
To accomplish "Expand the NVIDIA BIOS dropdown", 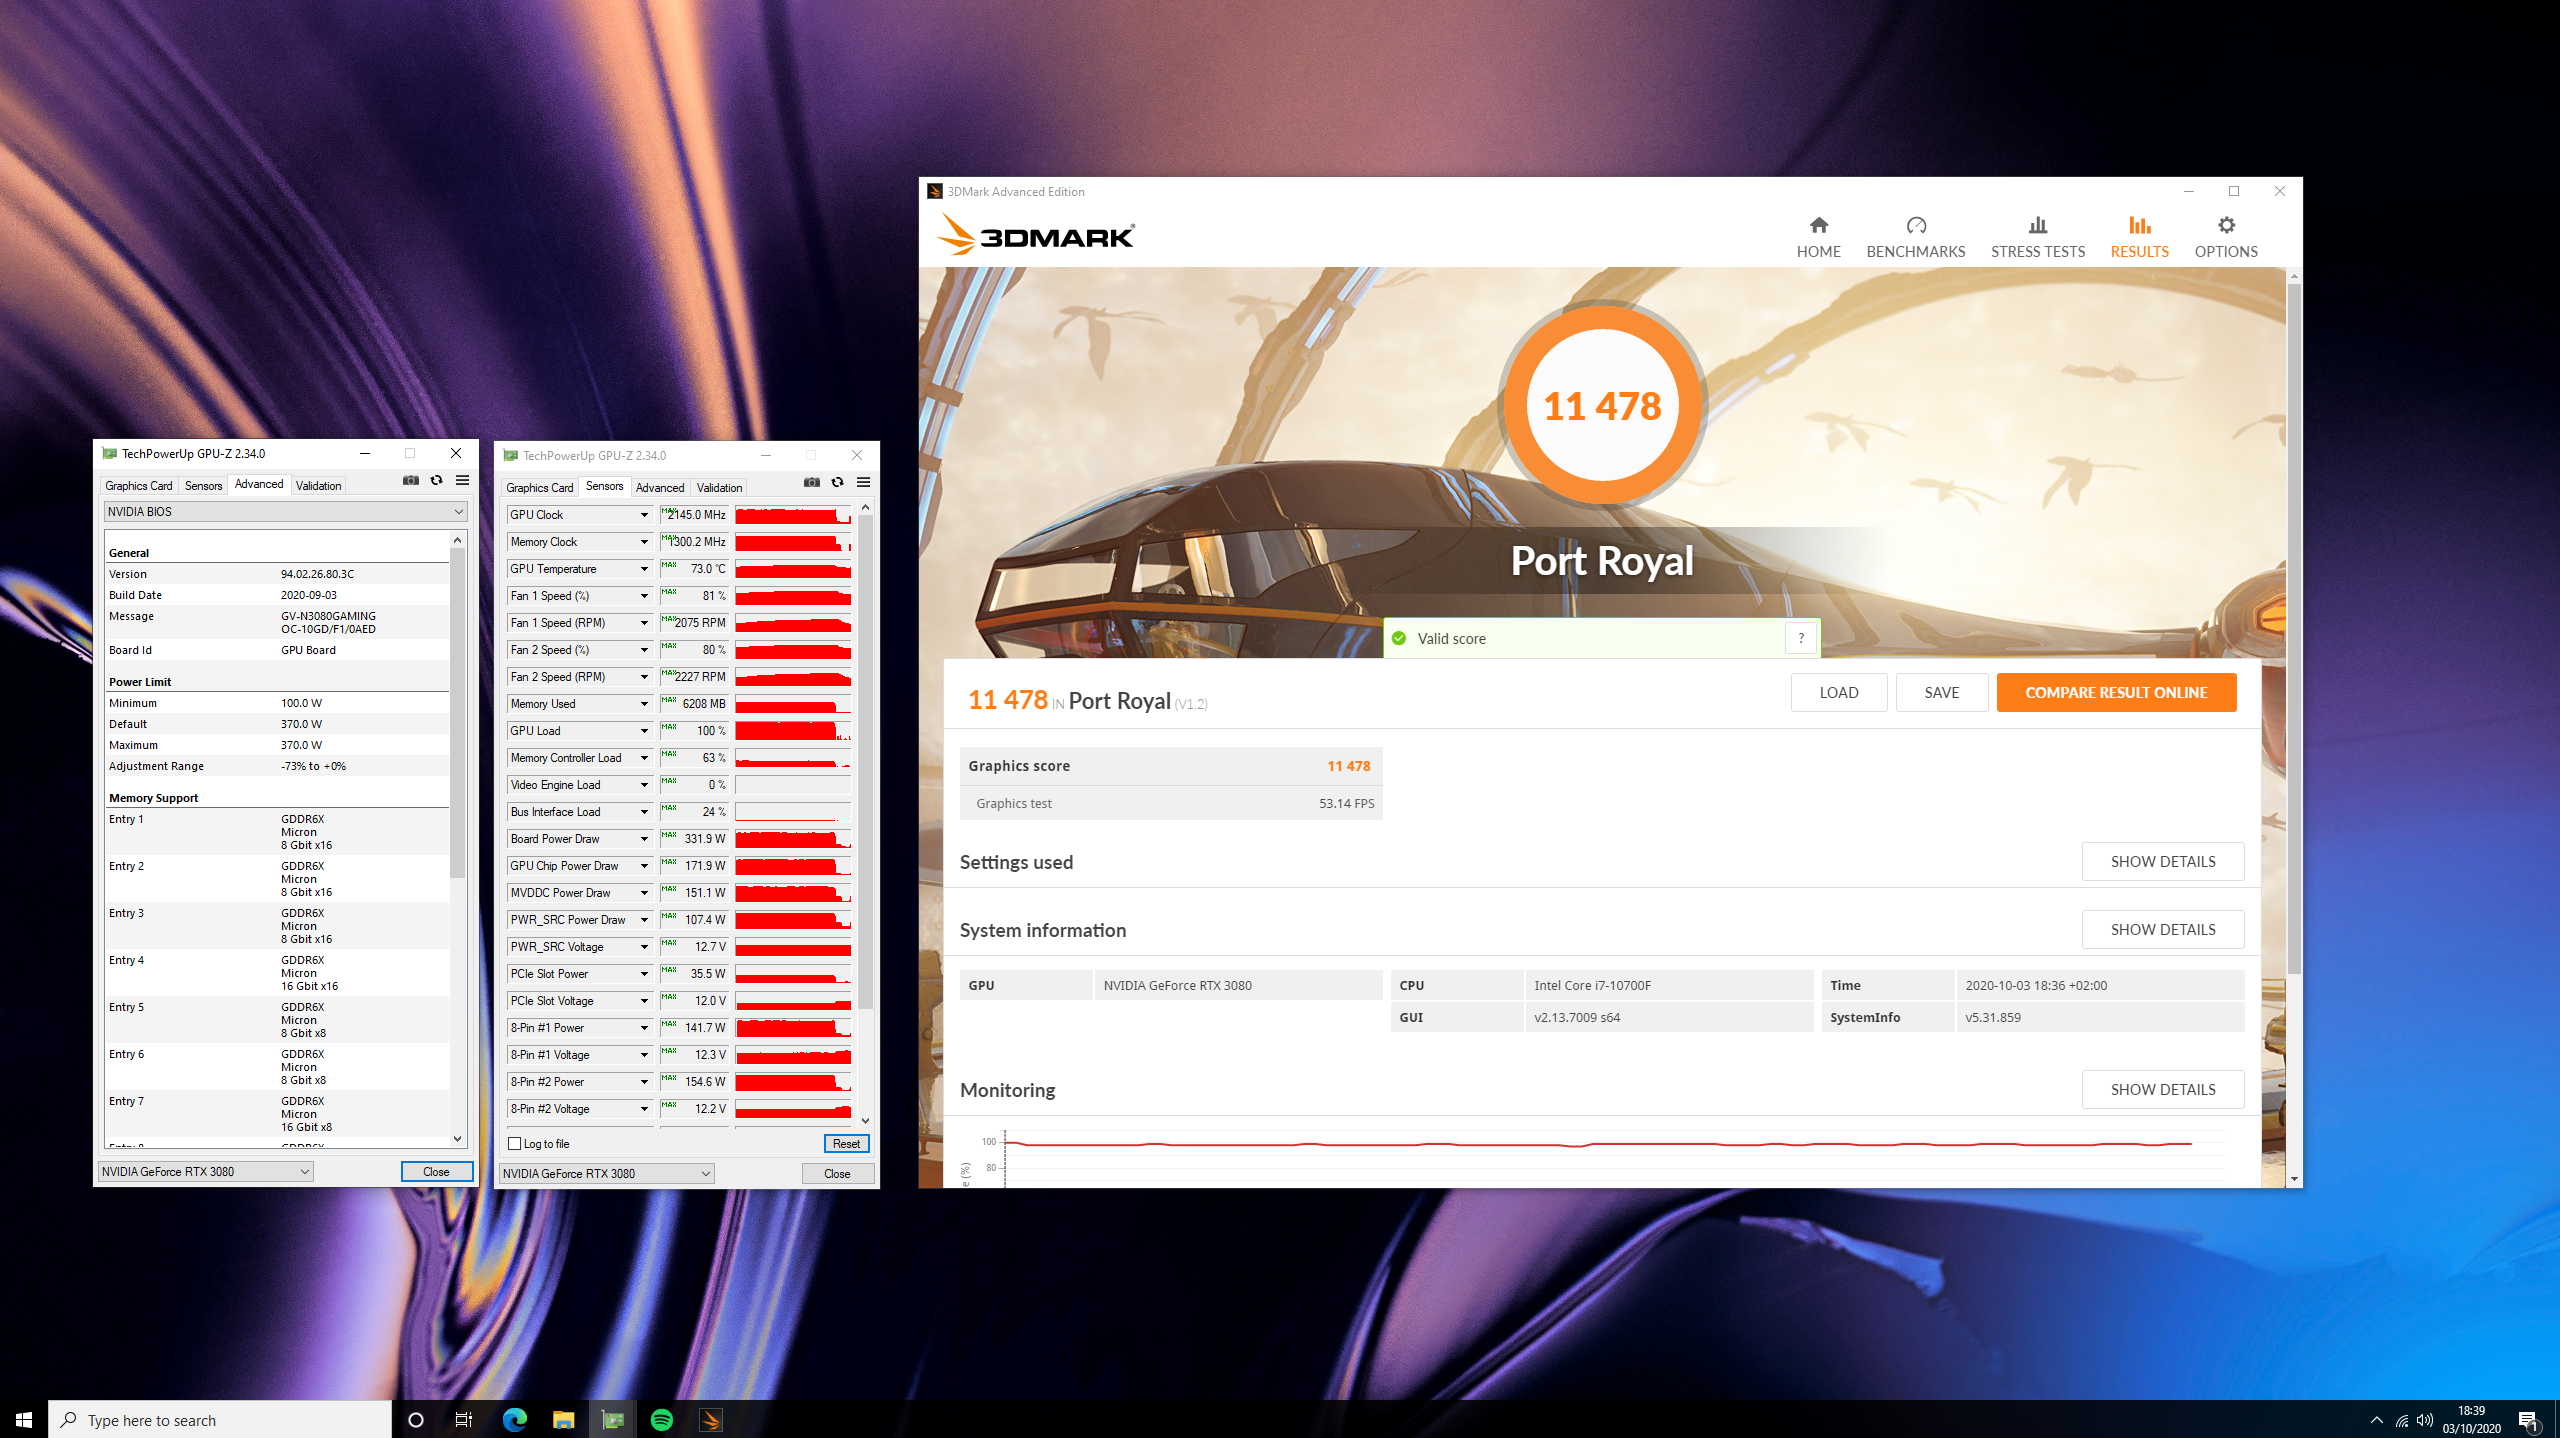I will point(285,511).
